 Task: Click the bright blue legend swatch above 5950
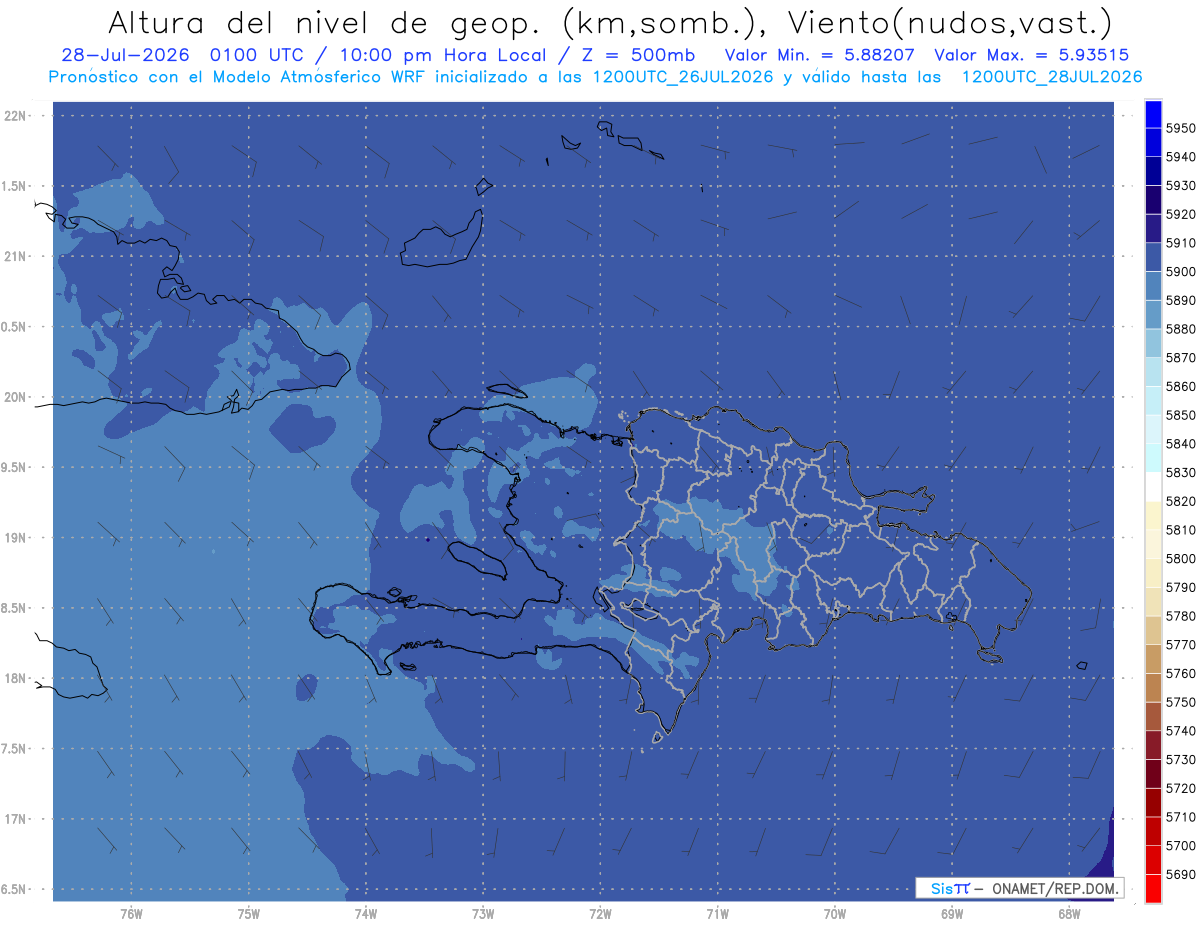tap(1152, 114)
